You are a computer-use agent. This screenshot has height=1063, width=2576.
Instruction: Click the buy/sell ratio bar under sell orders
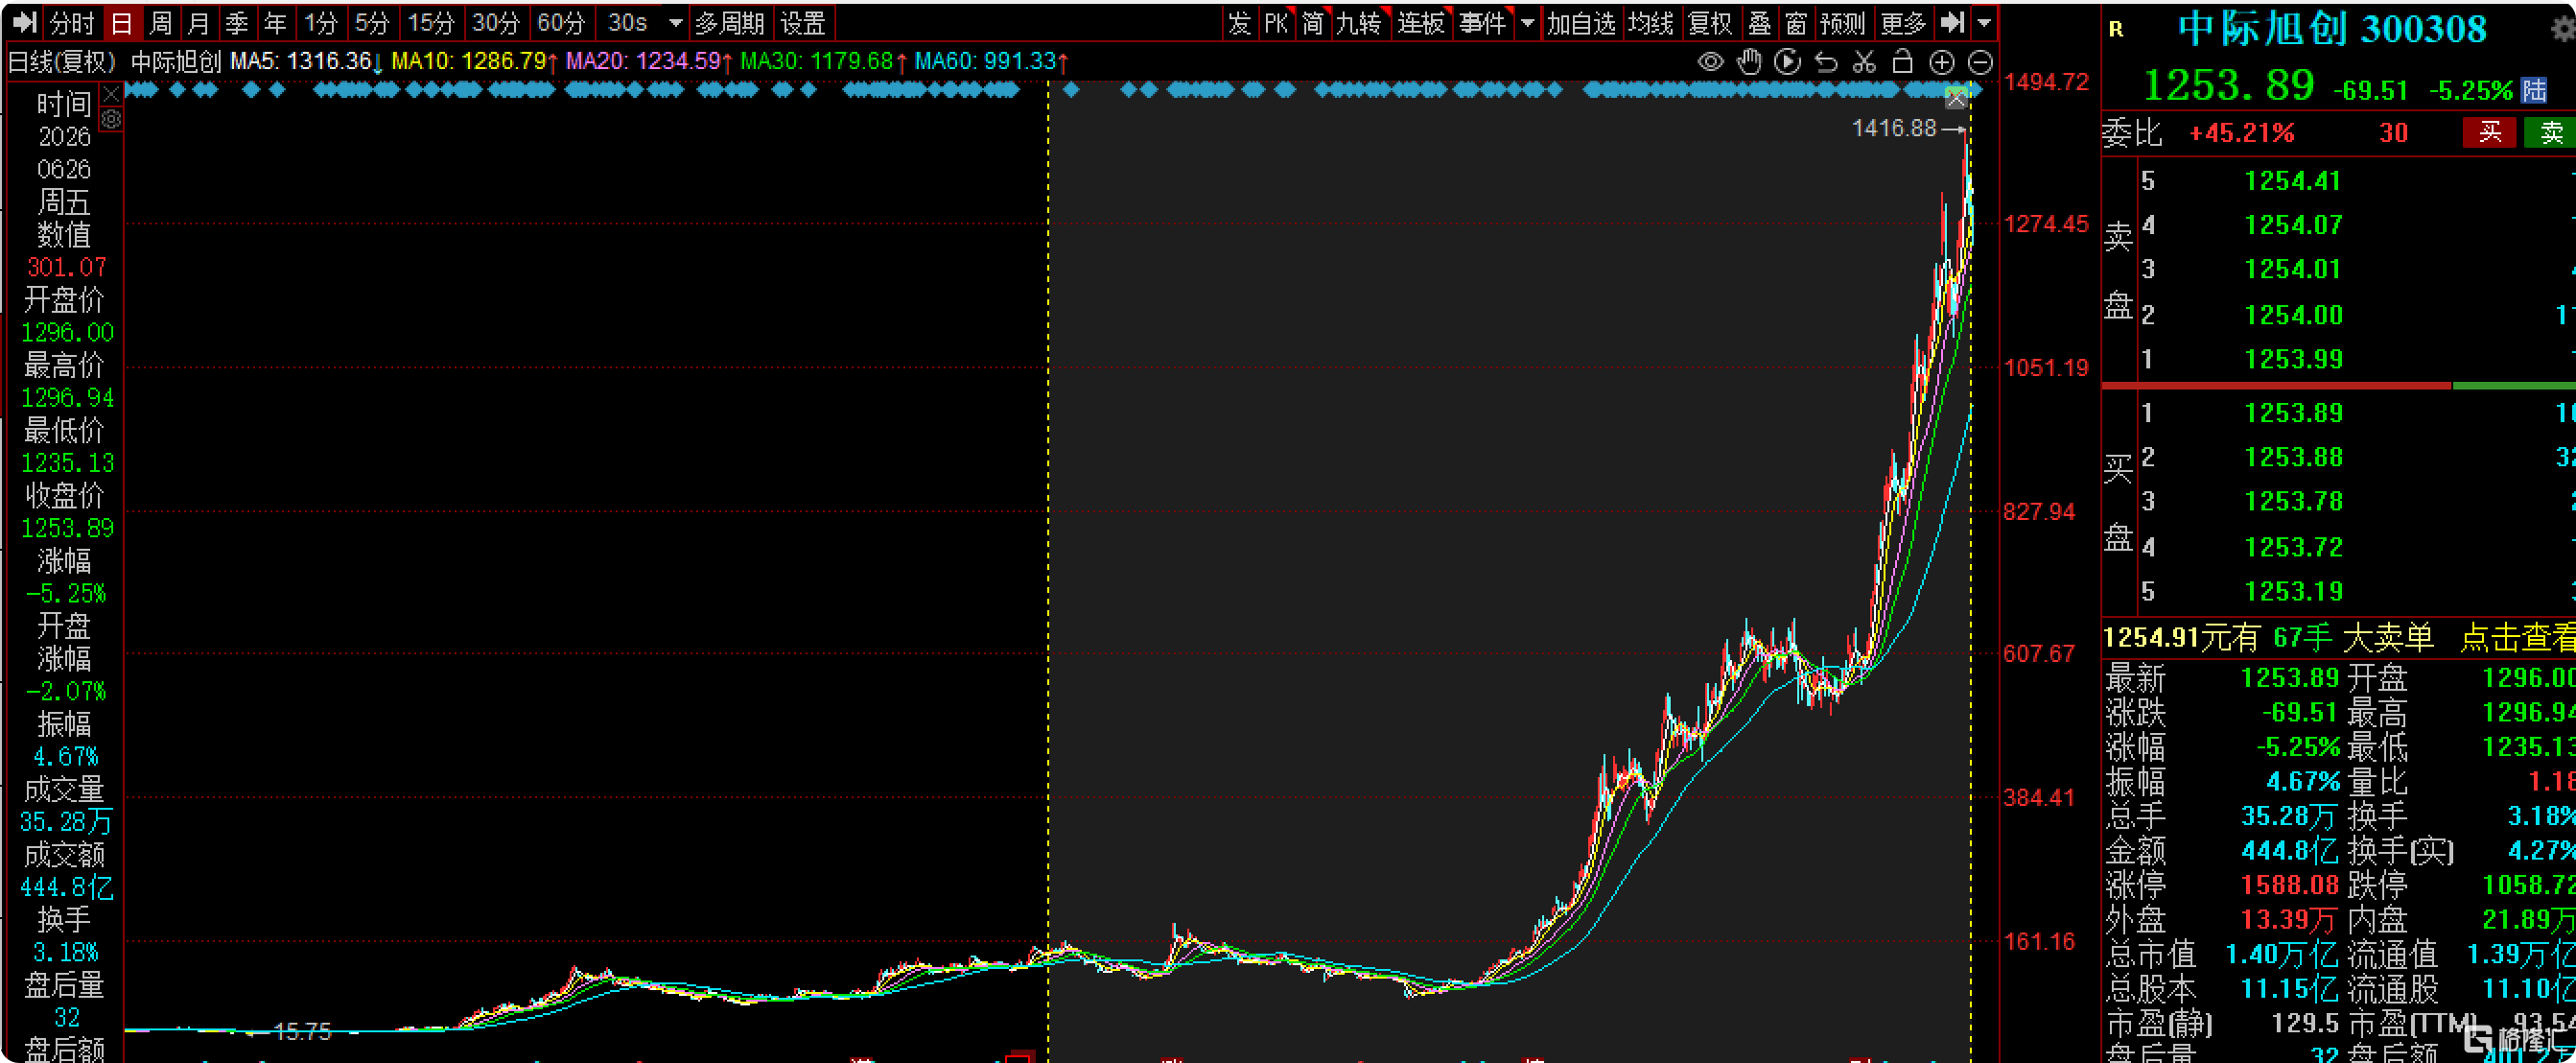coord(2338,385)
